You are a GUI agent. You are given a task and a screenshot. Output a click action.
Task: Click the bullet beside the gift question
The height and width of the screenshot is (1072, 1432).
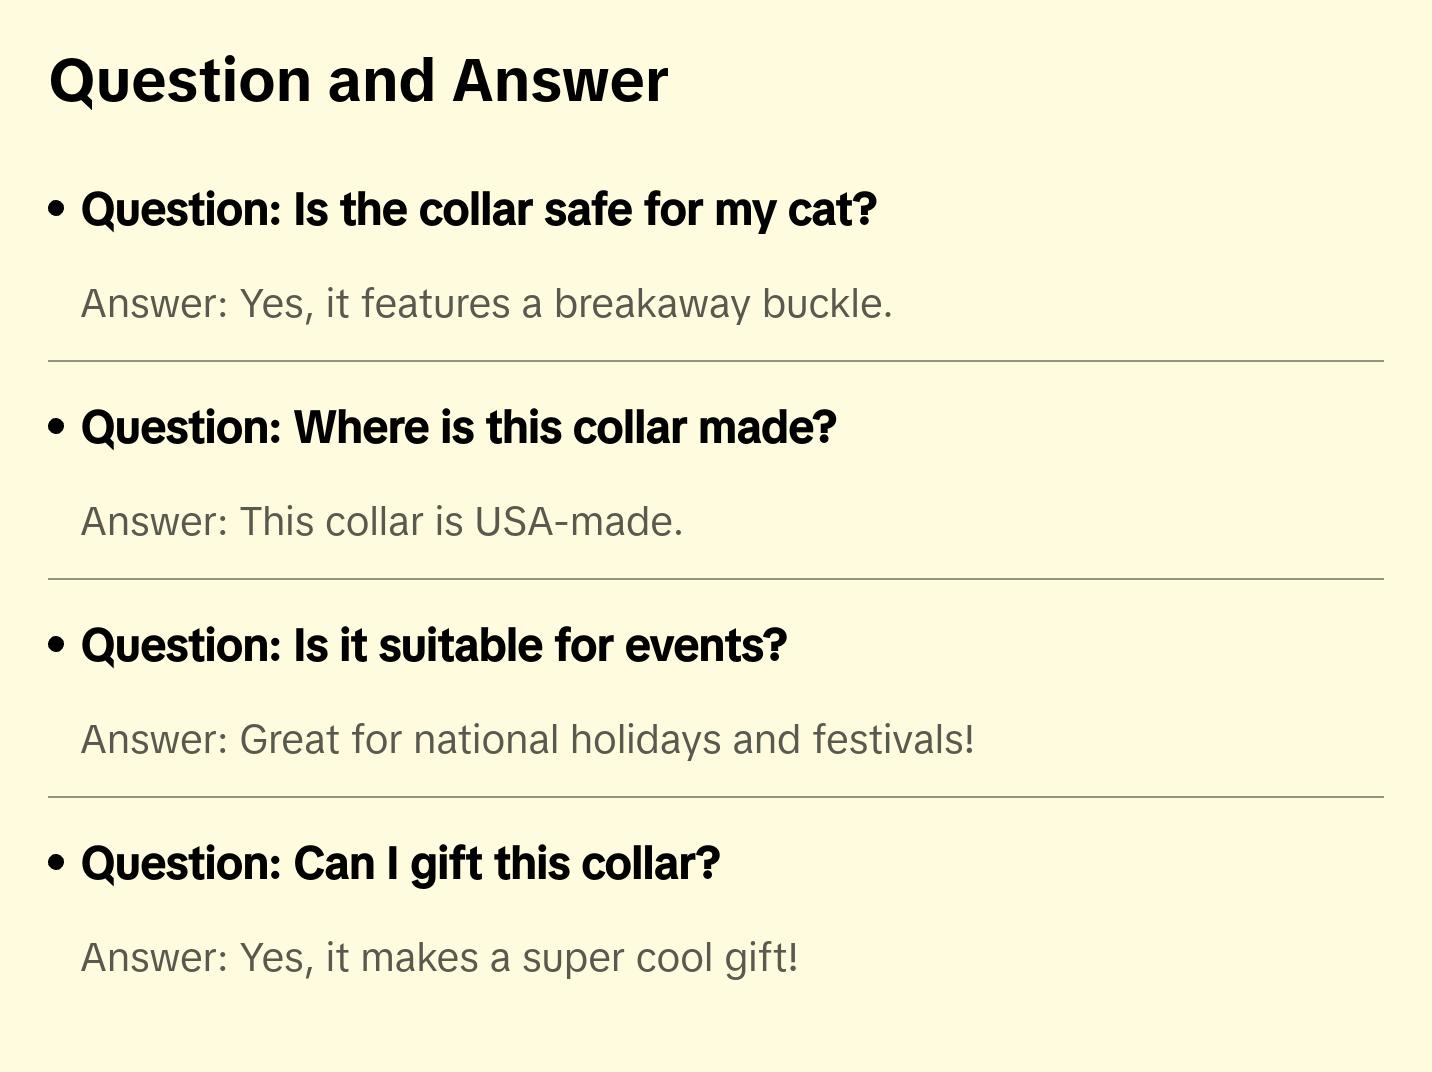click(x=57, y=863)
